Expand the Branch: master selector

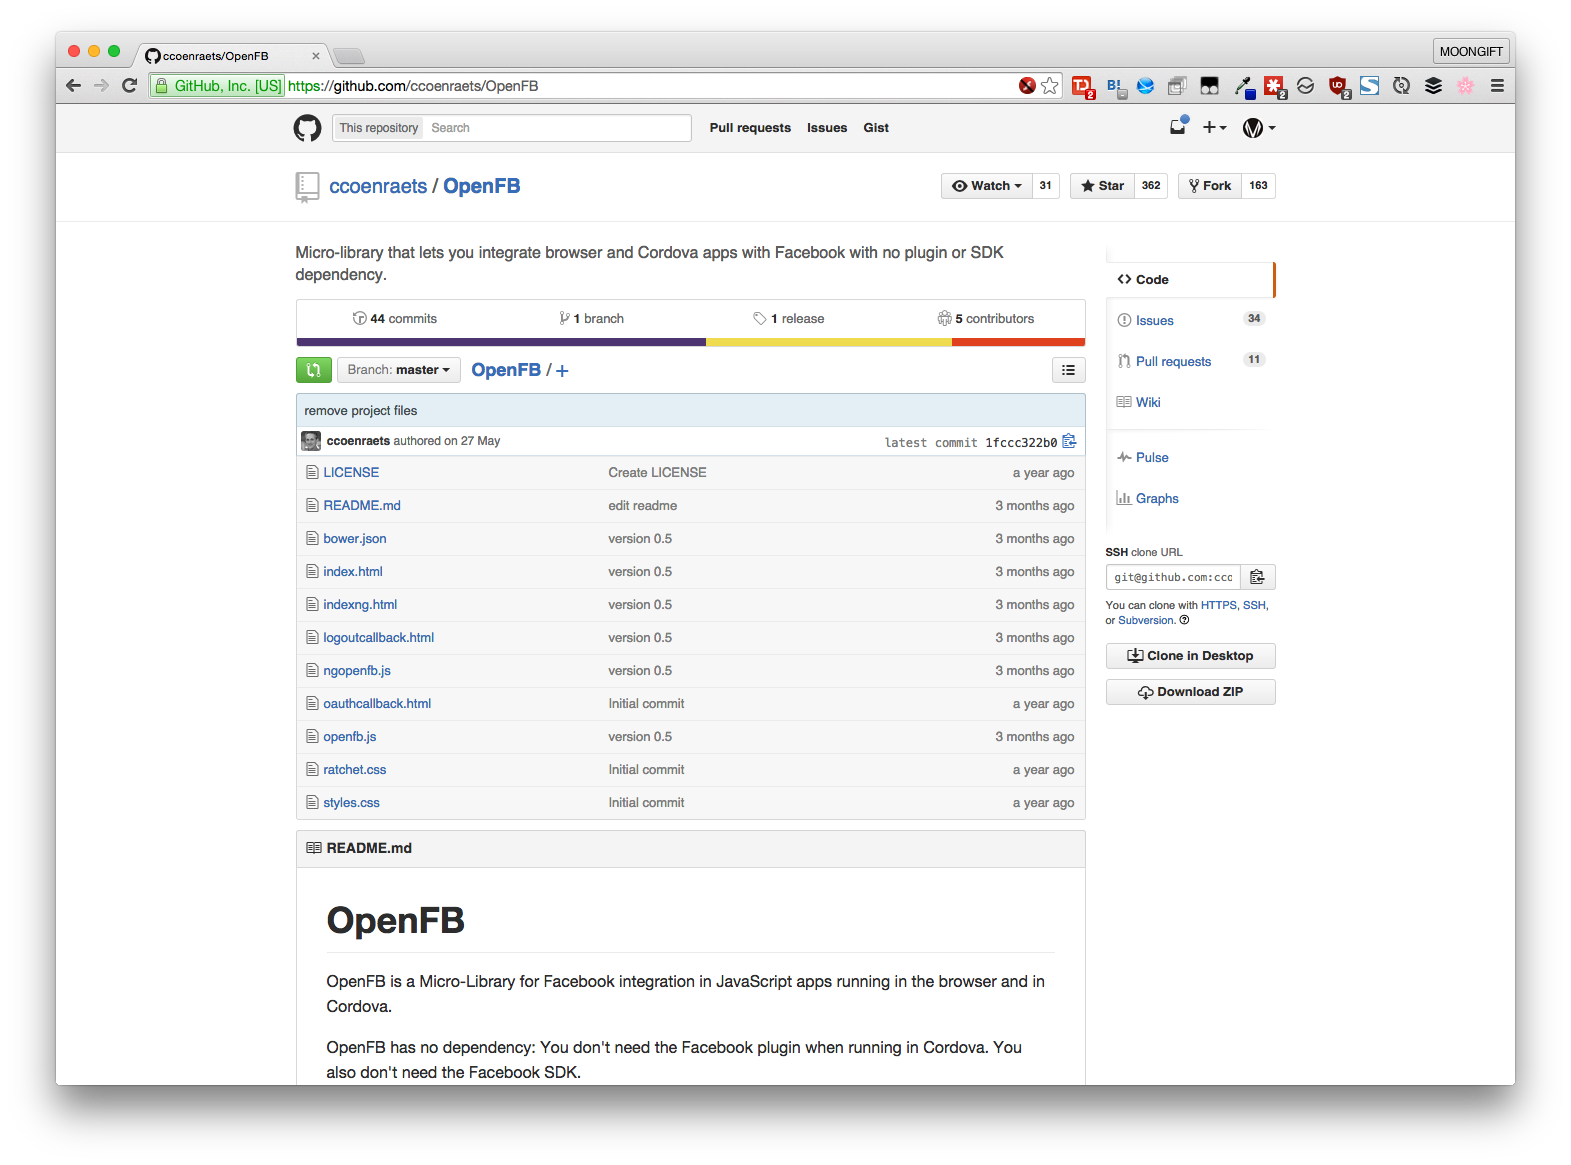tap(398, 370)
